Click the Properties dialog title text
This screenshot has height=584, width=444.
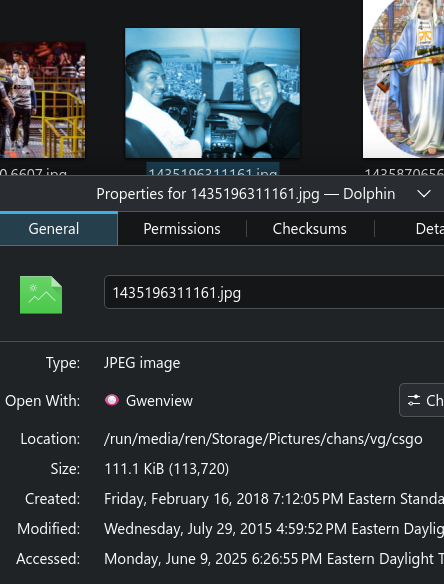(x=245, y=194)
